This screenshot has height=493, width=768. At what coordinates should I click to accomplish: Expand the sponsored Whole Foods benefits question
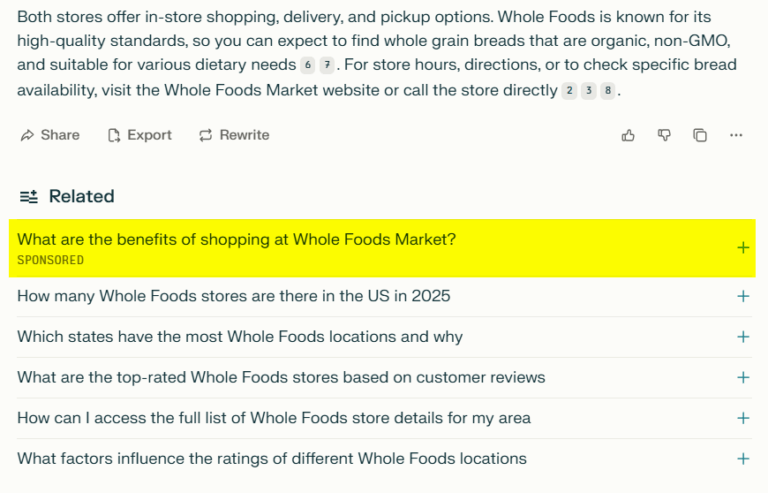click(742, 248)
